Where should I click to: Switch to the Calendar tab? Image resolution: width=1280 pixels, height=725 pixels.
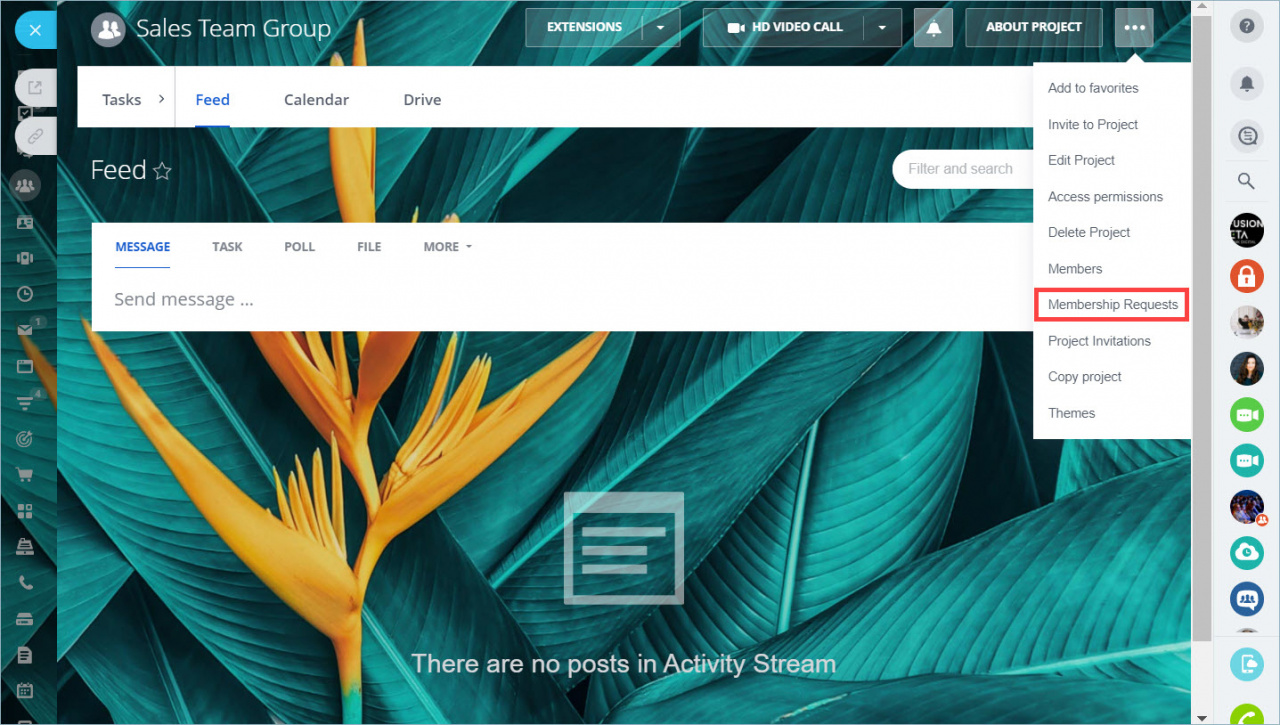tap(316, 100)
